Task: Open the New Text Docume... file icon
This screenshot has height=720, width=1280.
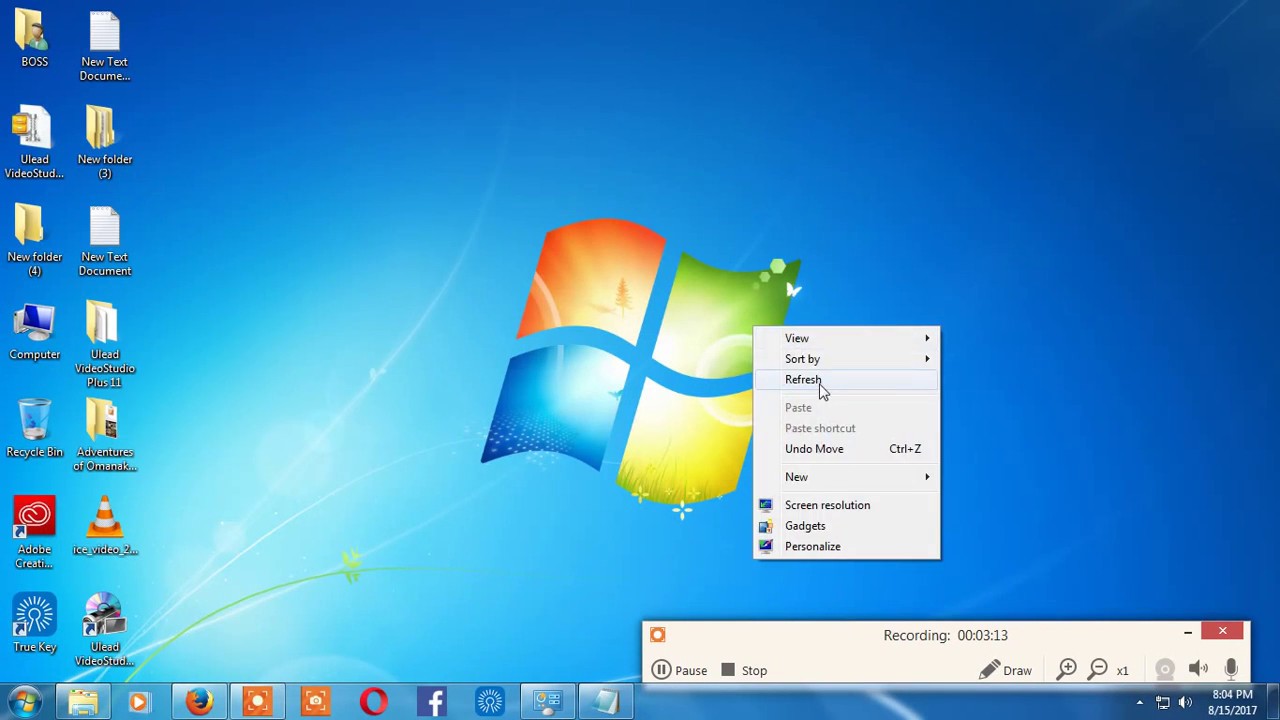Action: point(104,46)
